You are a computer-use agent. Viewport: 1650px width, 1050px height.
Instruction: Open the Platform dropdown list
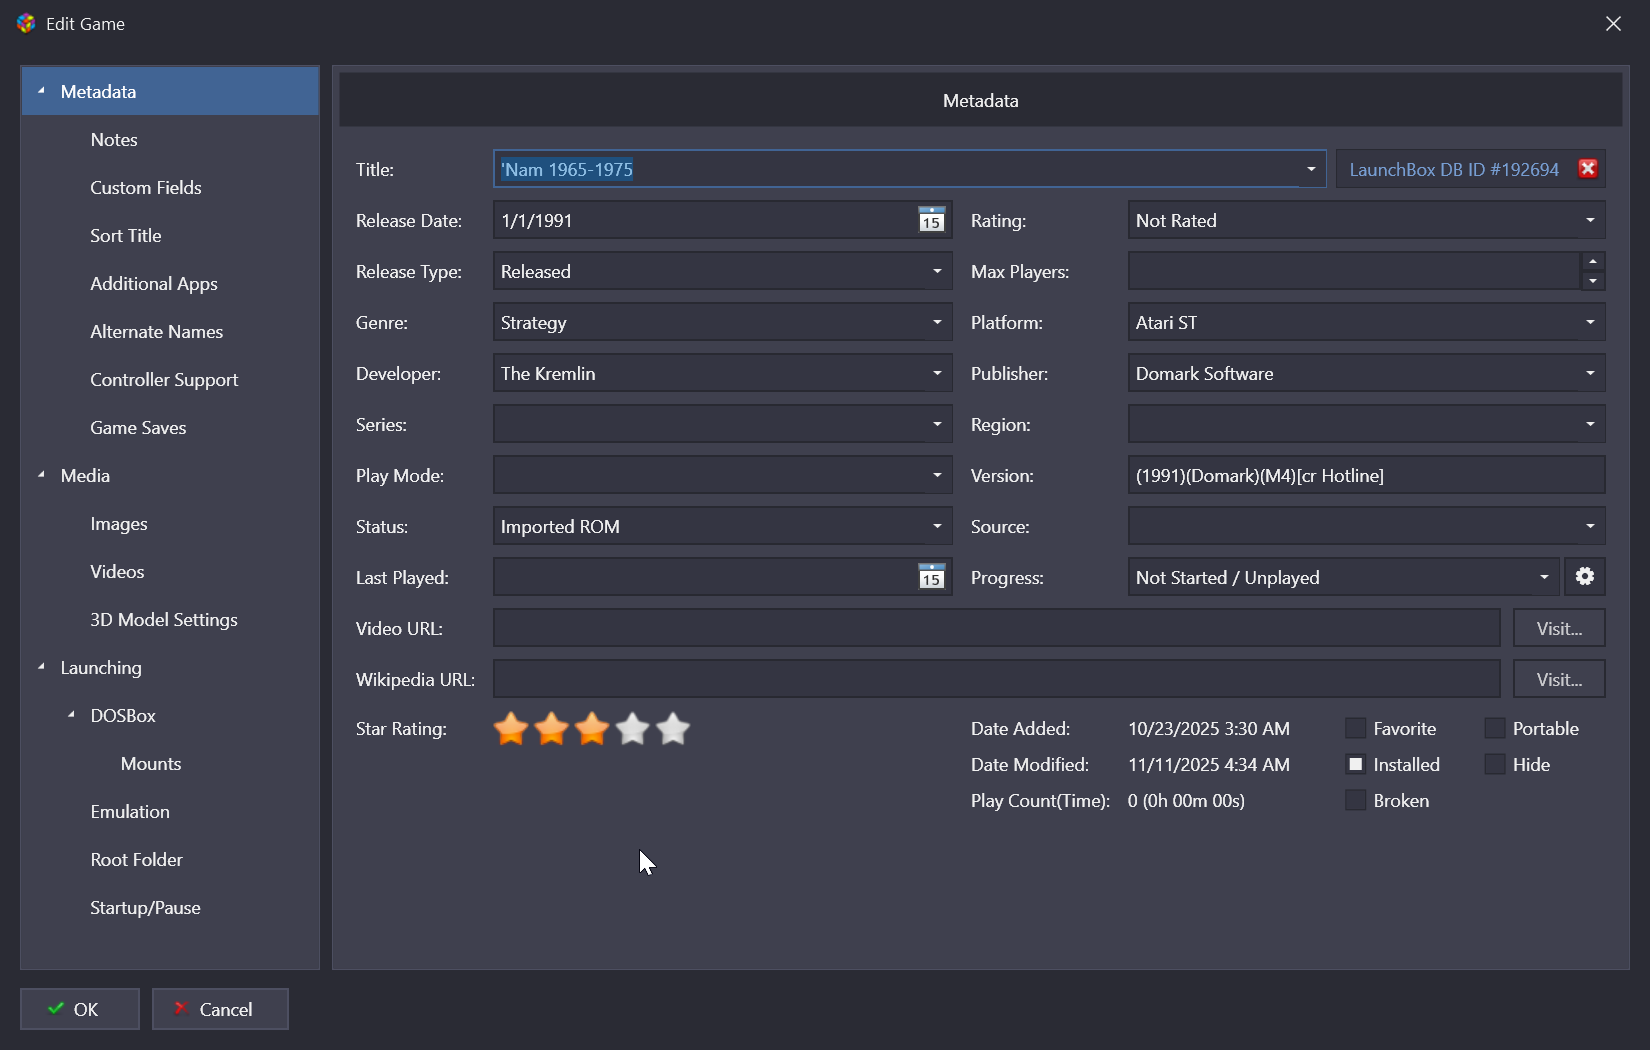click(x=1589, y=323)
